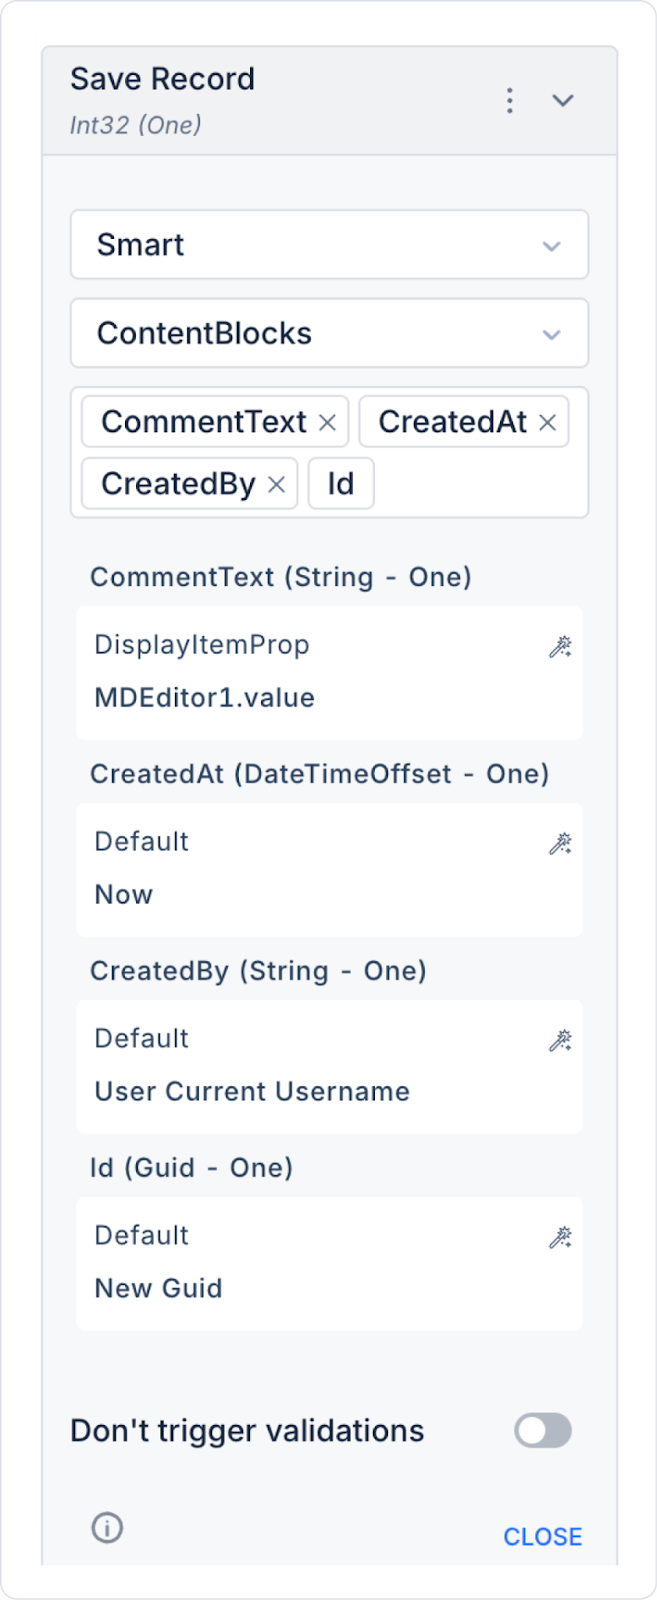657x1600 pixels.
Task: Enable the Don't trigger validations toggle
Action: (x=543, y=1431)
